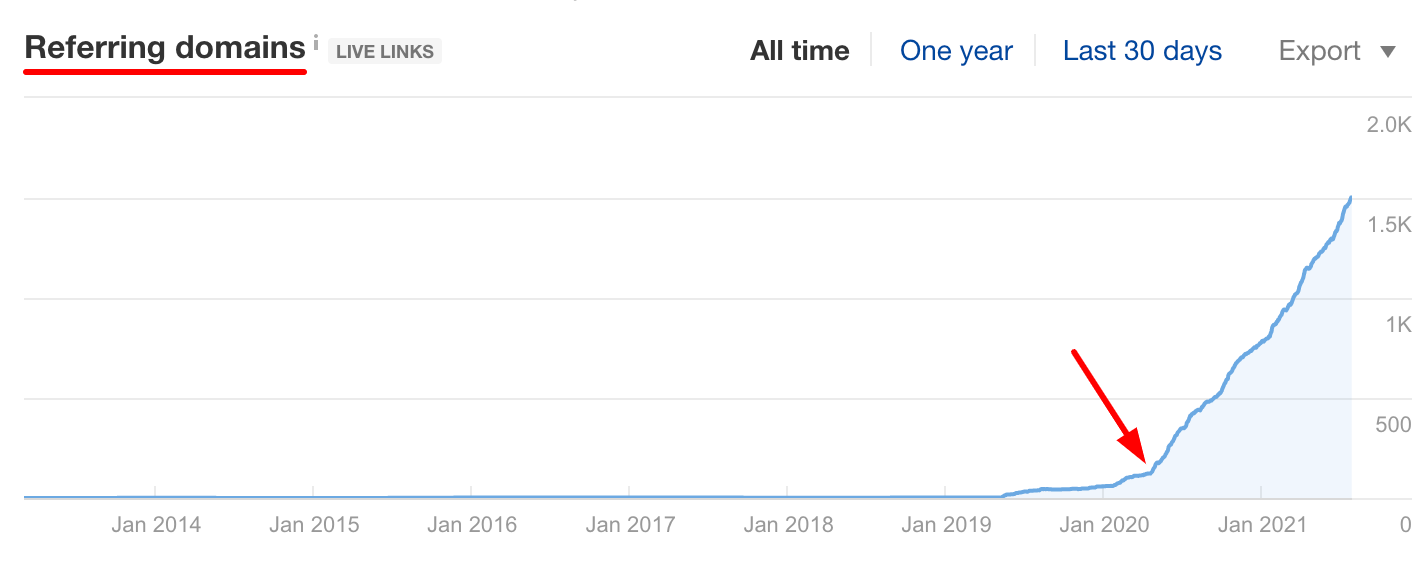
Task: Click the Referring domains heading
Action: point(165,47)
